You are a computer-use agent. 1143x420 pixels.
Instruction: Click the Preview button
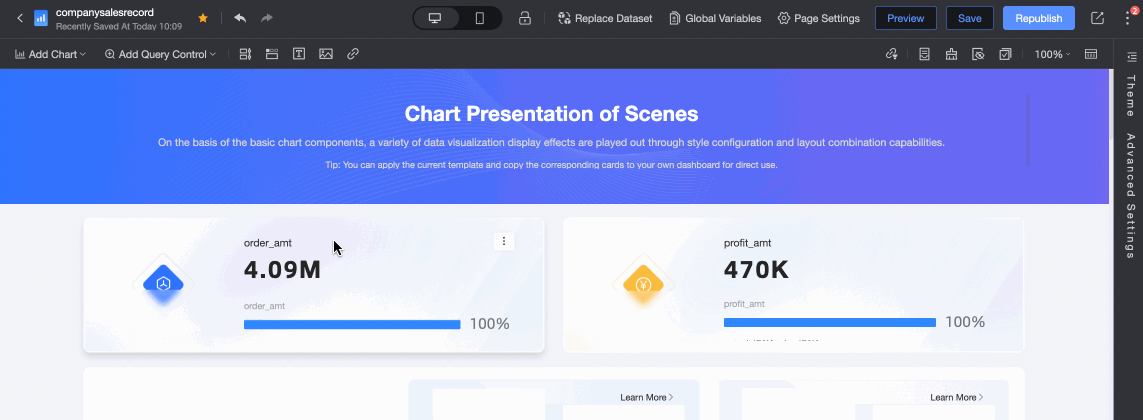pyautogui.click(x=905, y=18)
